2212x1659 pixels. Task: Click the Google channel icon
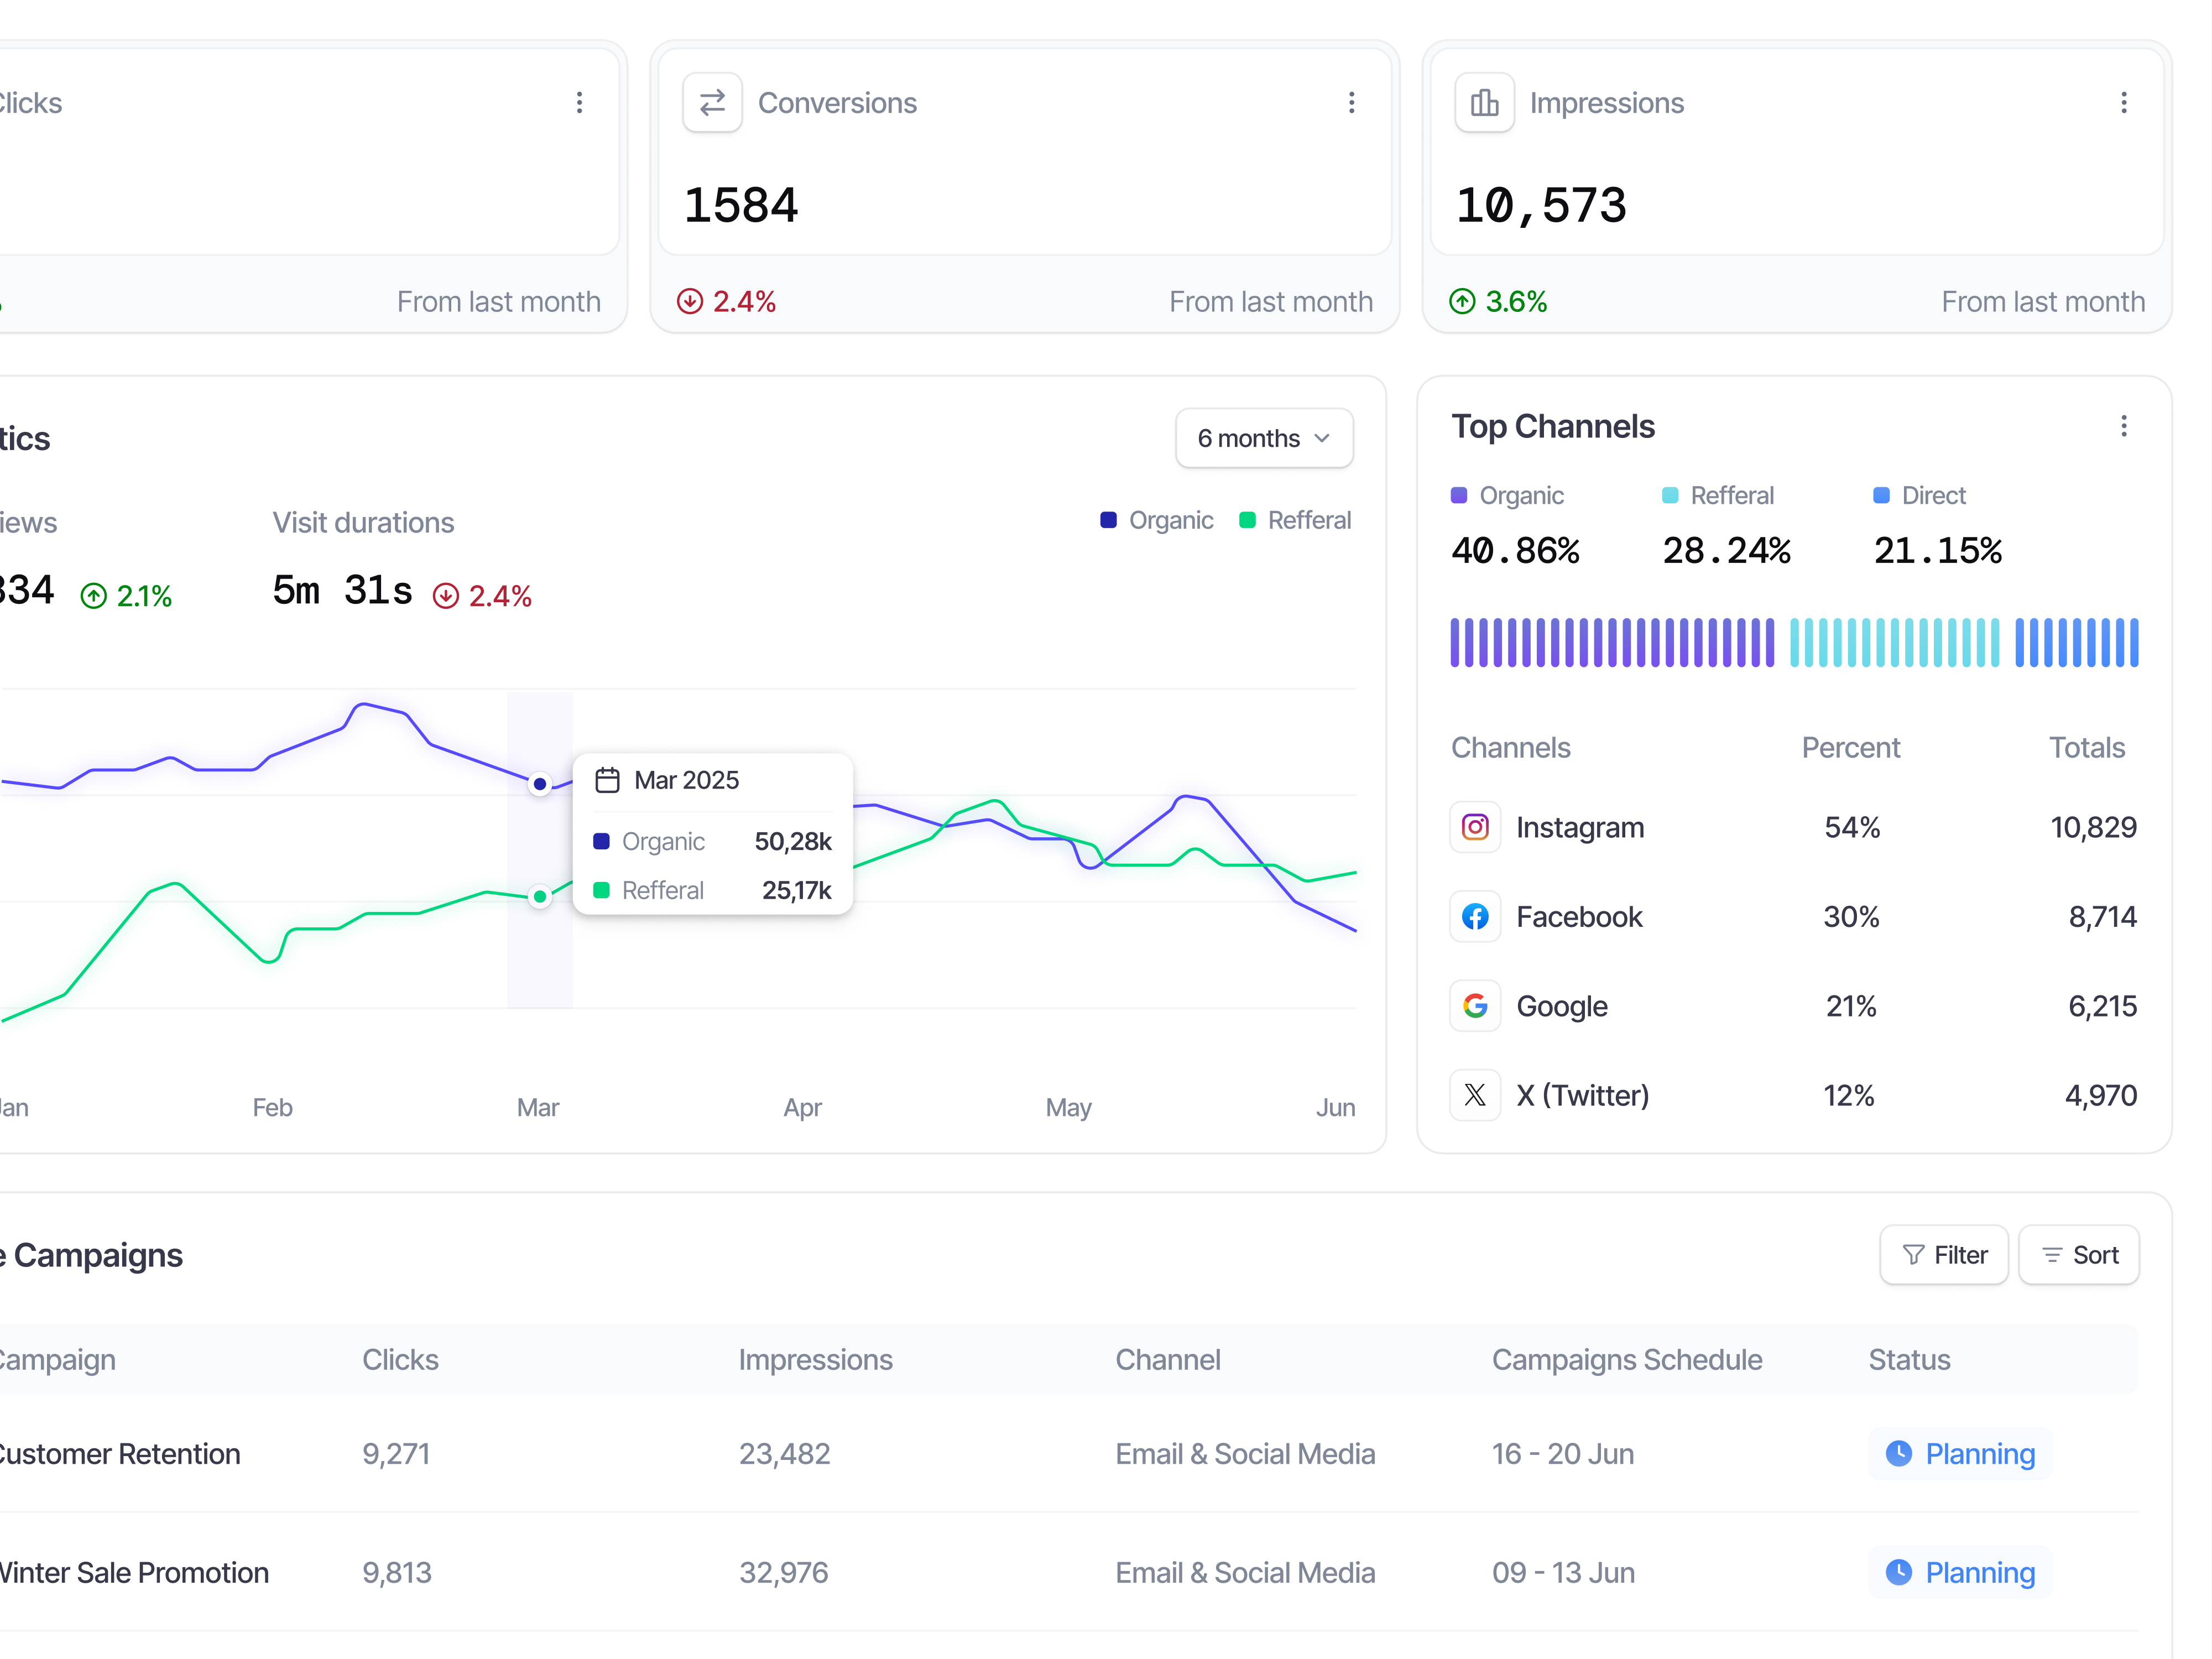(1475, 1005)
